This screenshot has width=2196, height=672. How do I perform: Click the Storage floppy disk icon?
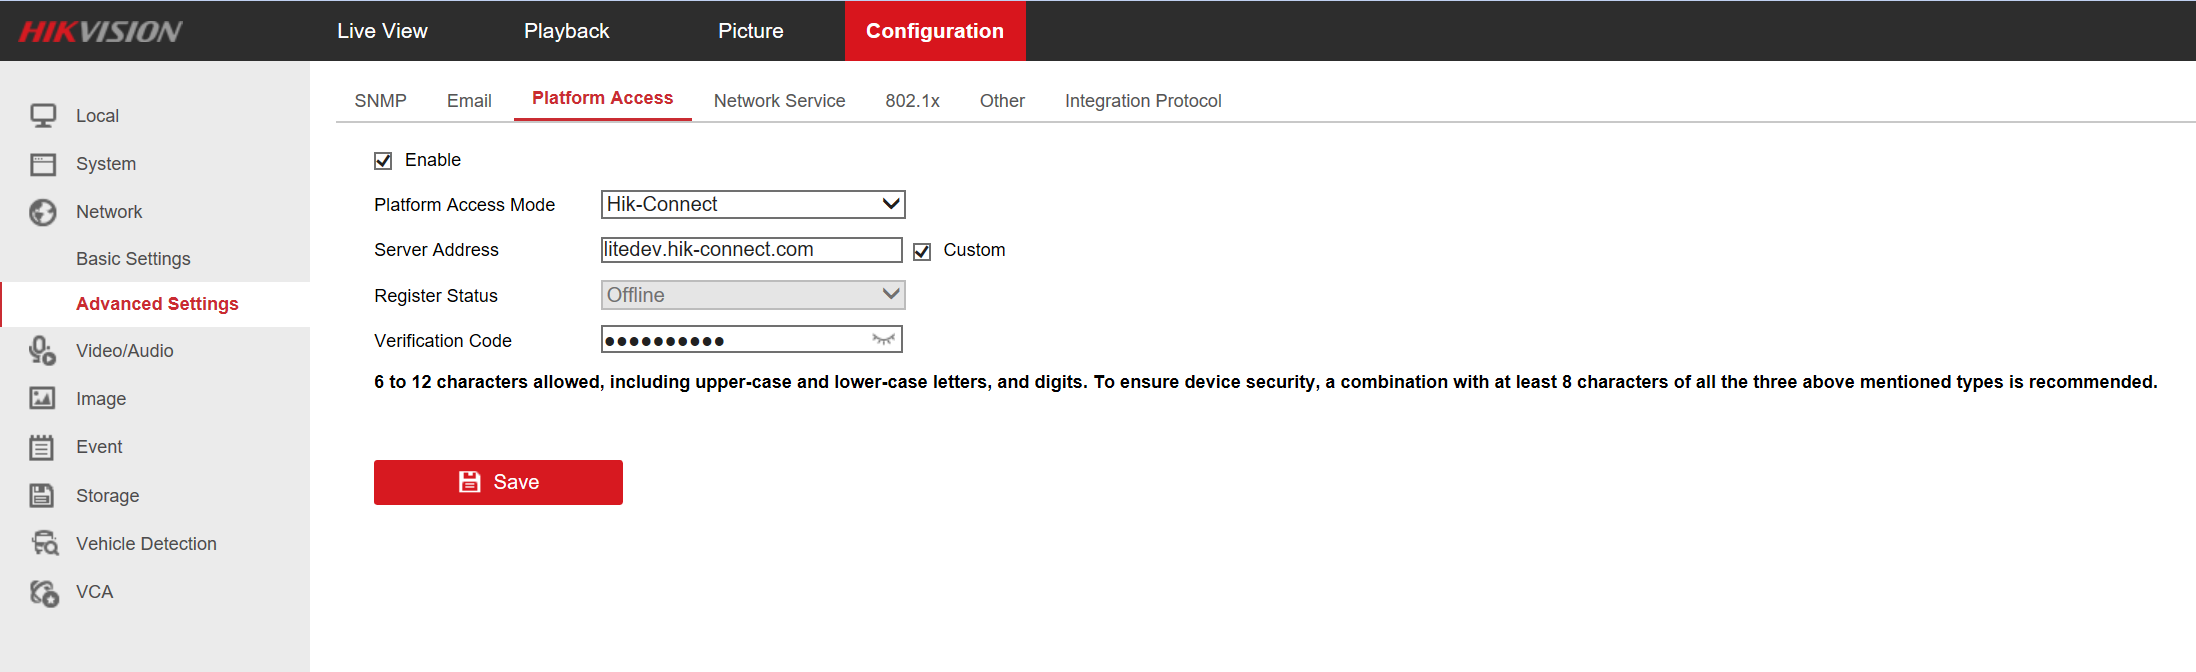point(42,496)
